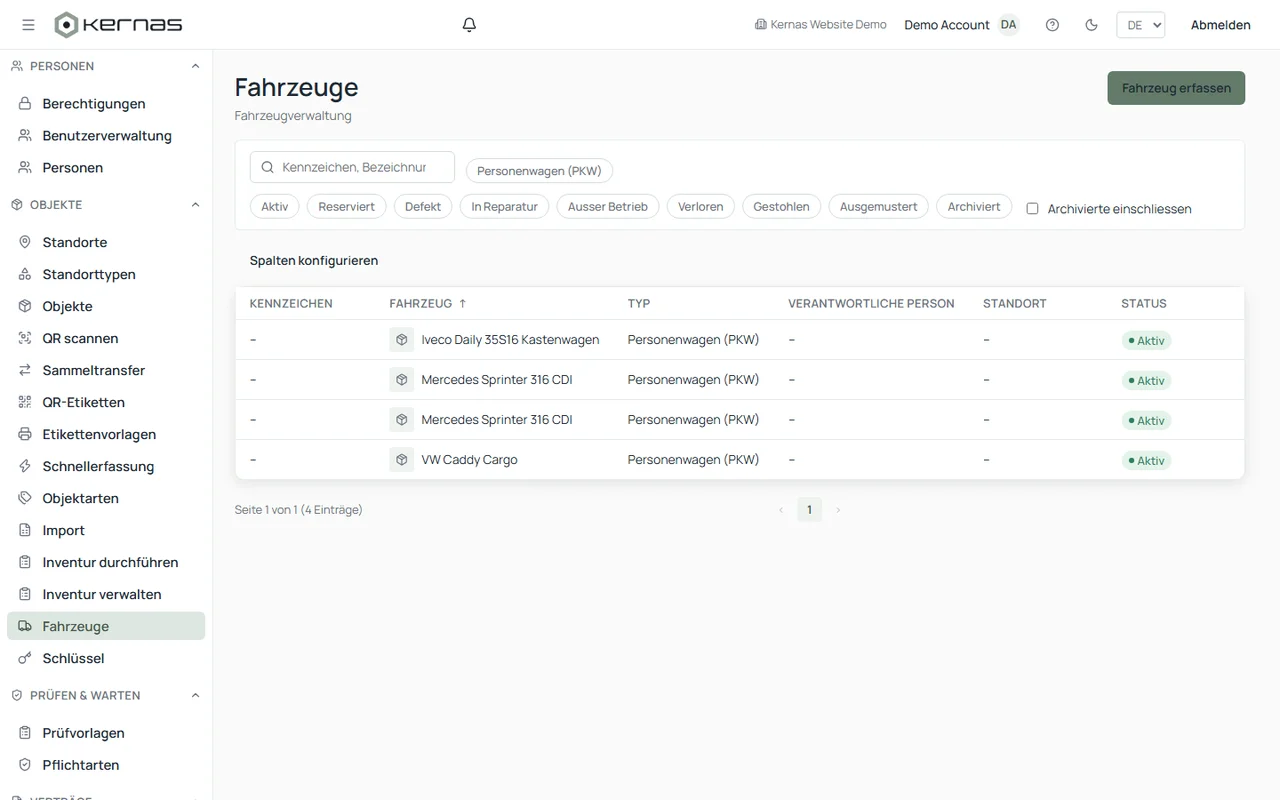Sort by the STATUS column header
Screen dimensions: 1280x800
tap(1144, 304)
